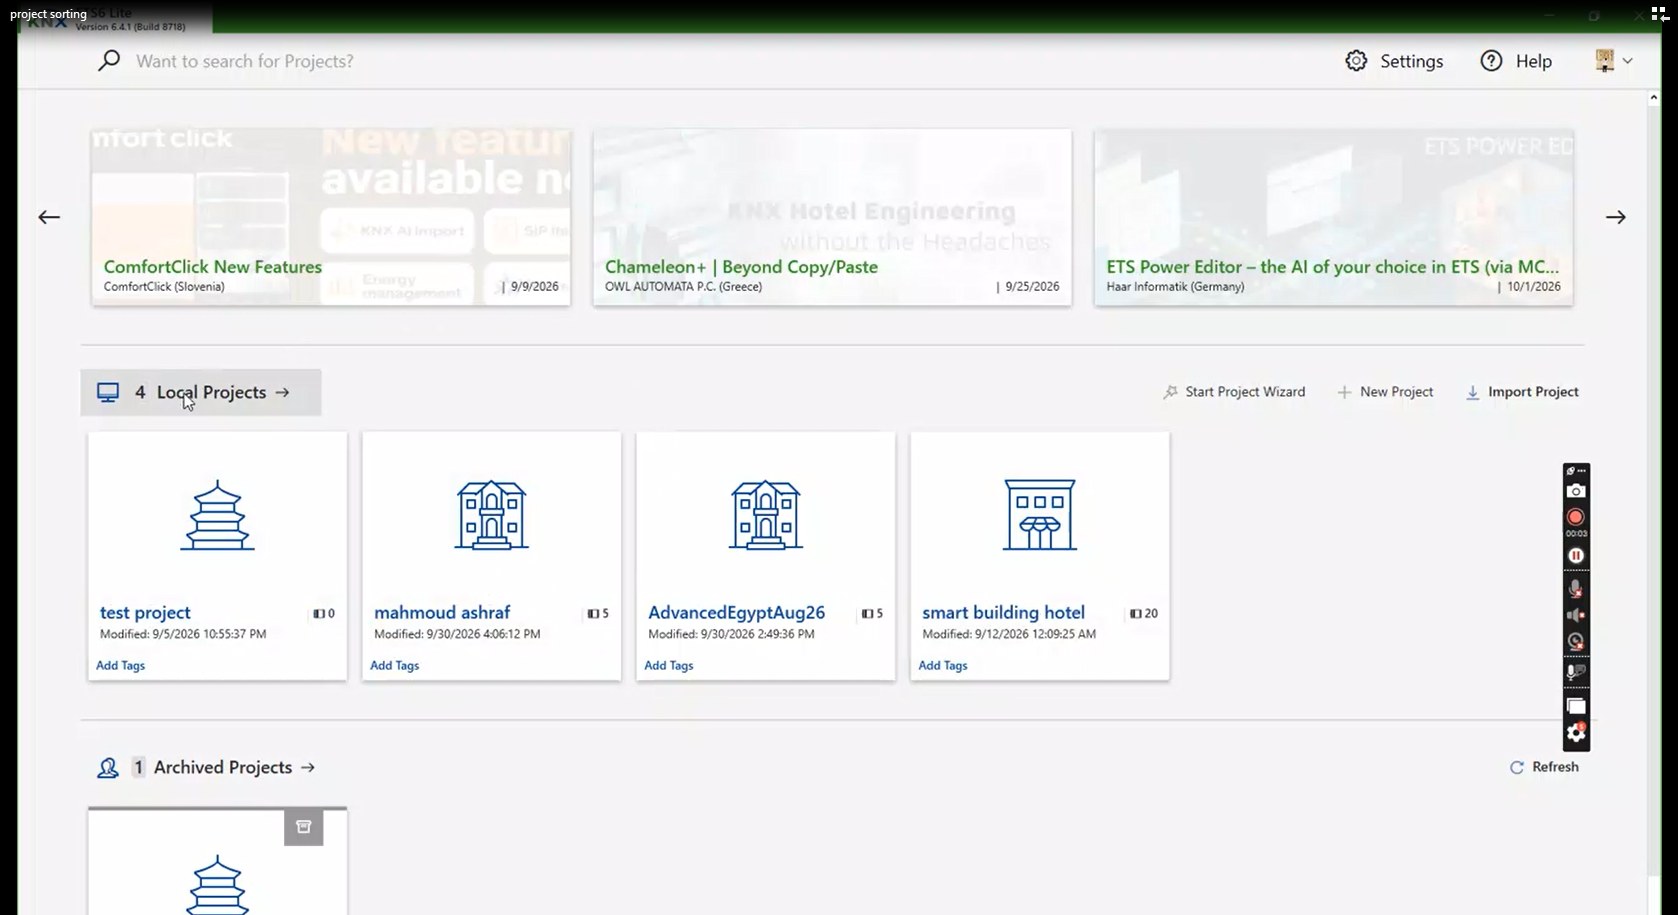Viewport: 1678px width, 915px height.
Task: Open smart building hotel shop icon
Action: (x=1040, y=515)
